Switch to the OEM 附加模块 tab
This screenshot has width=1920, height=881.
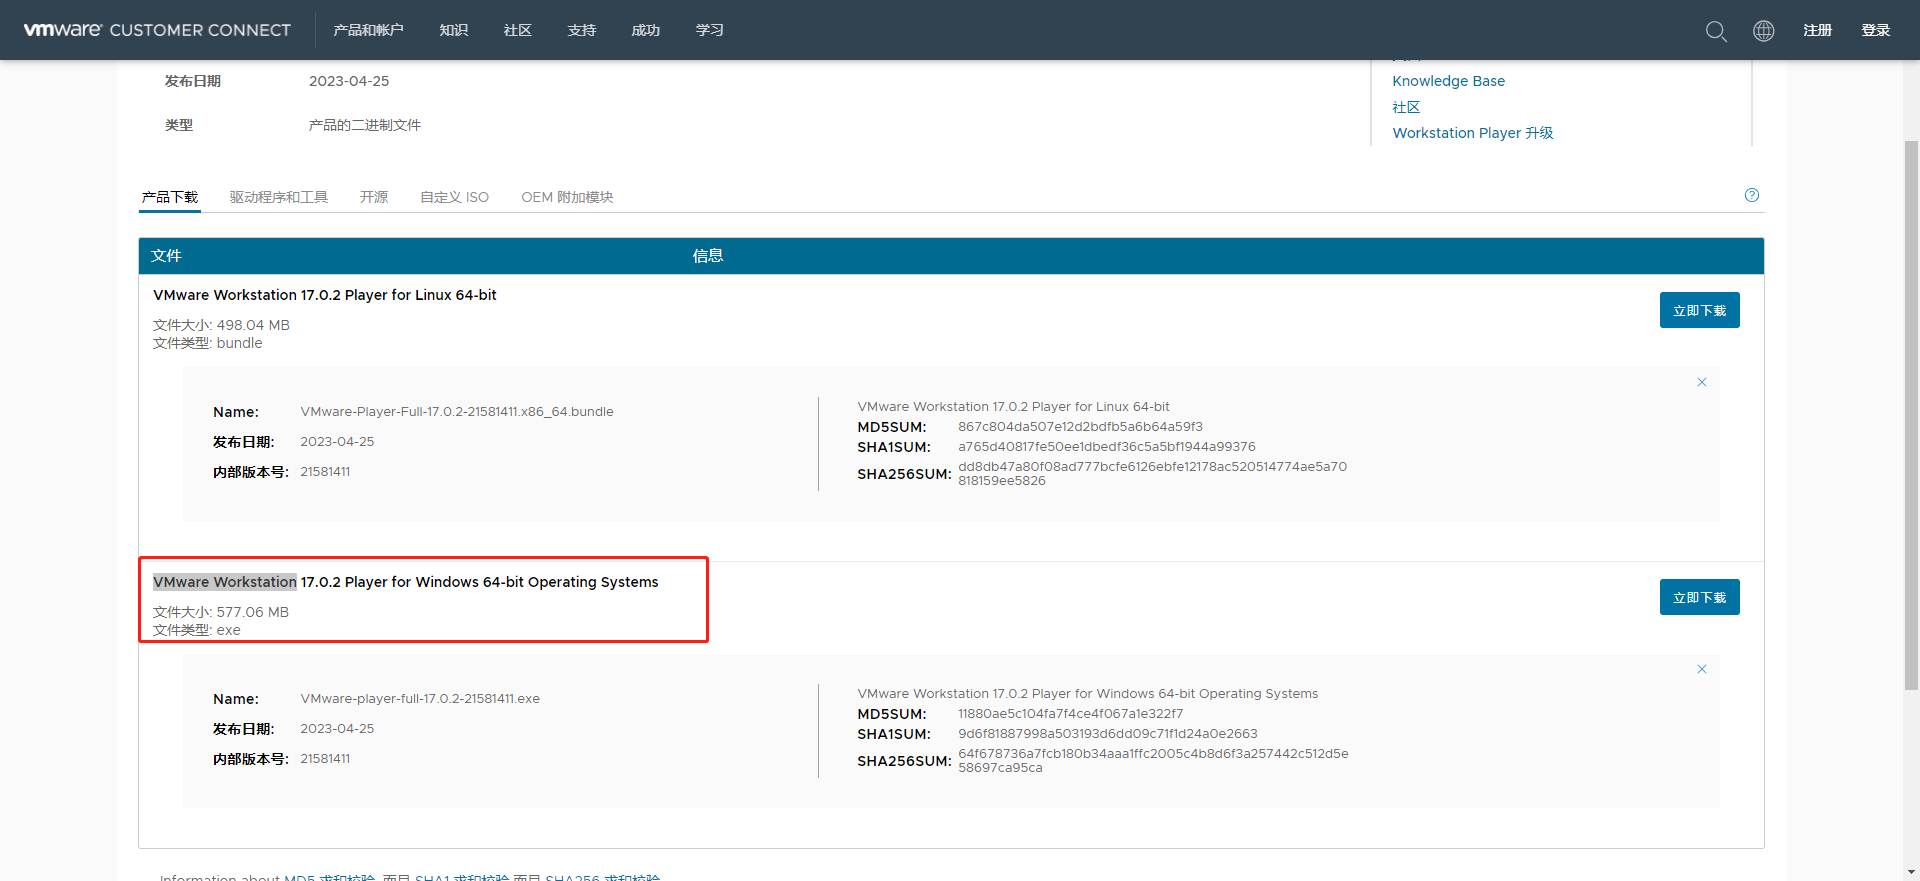coord(567,197)
